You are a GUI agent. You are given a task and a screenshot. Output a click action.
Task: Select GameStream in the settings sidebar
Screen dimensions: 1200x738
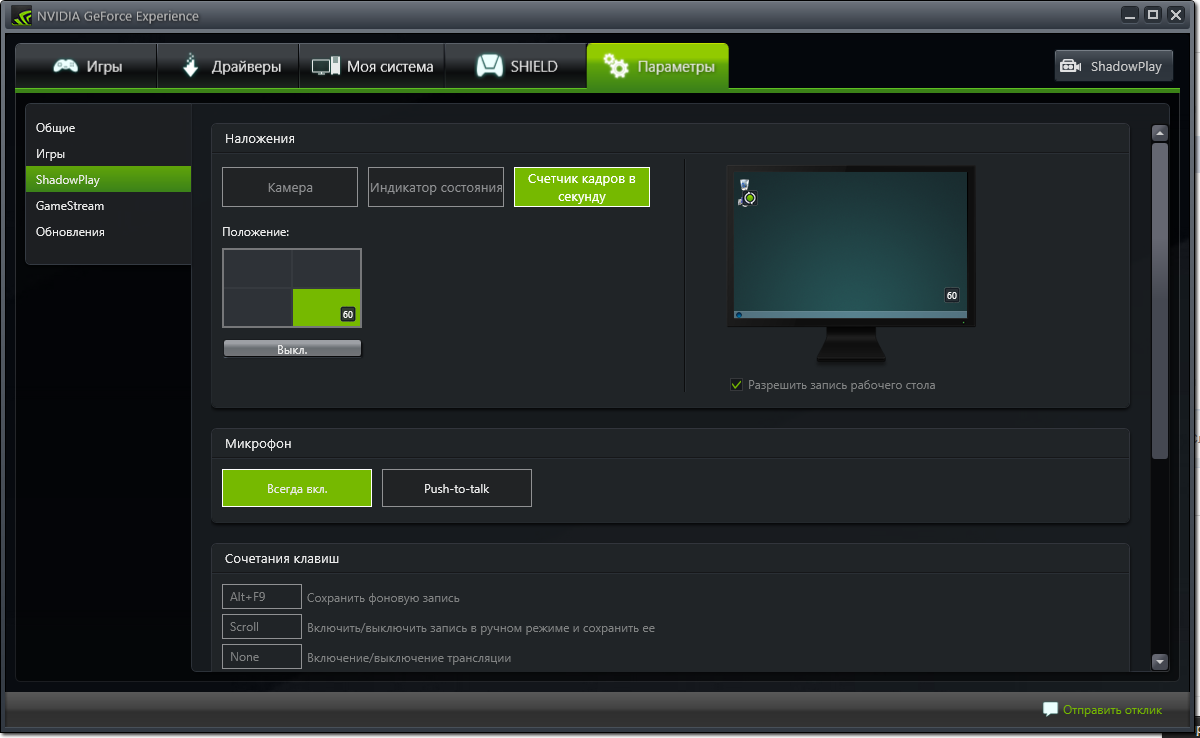(x=108, y=206)
